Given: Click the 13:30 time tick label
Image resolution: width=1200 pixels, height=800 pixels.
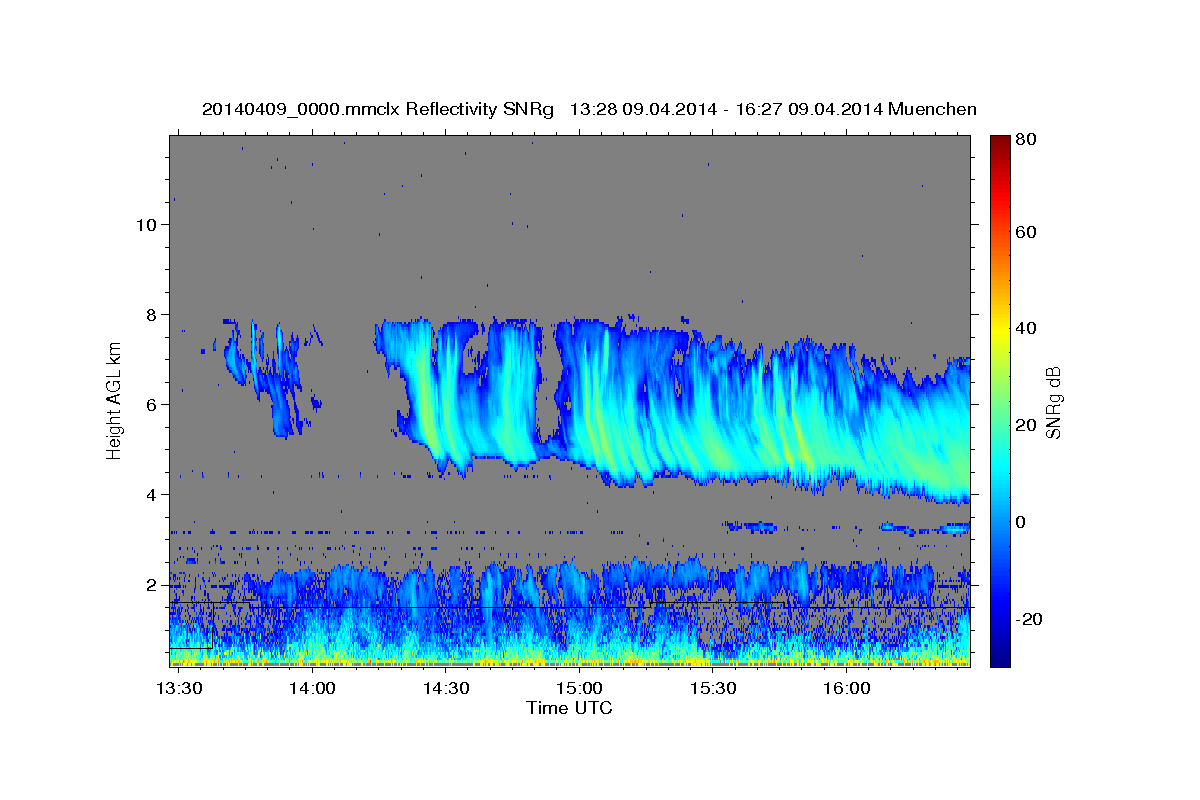Looking at the screenshot, I should [179, 689].
